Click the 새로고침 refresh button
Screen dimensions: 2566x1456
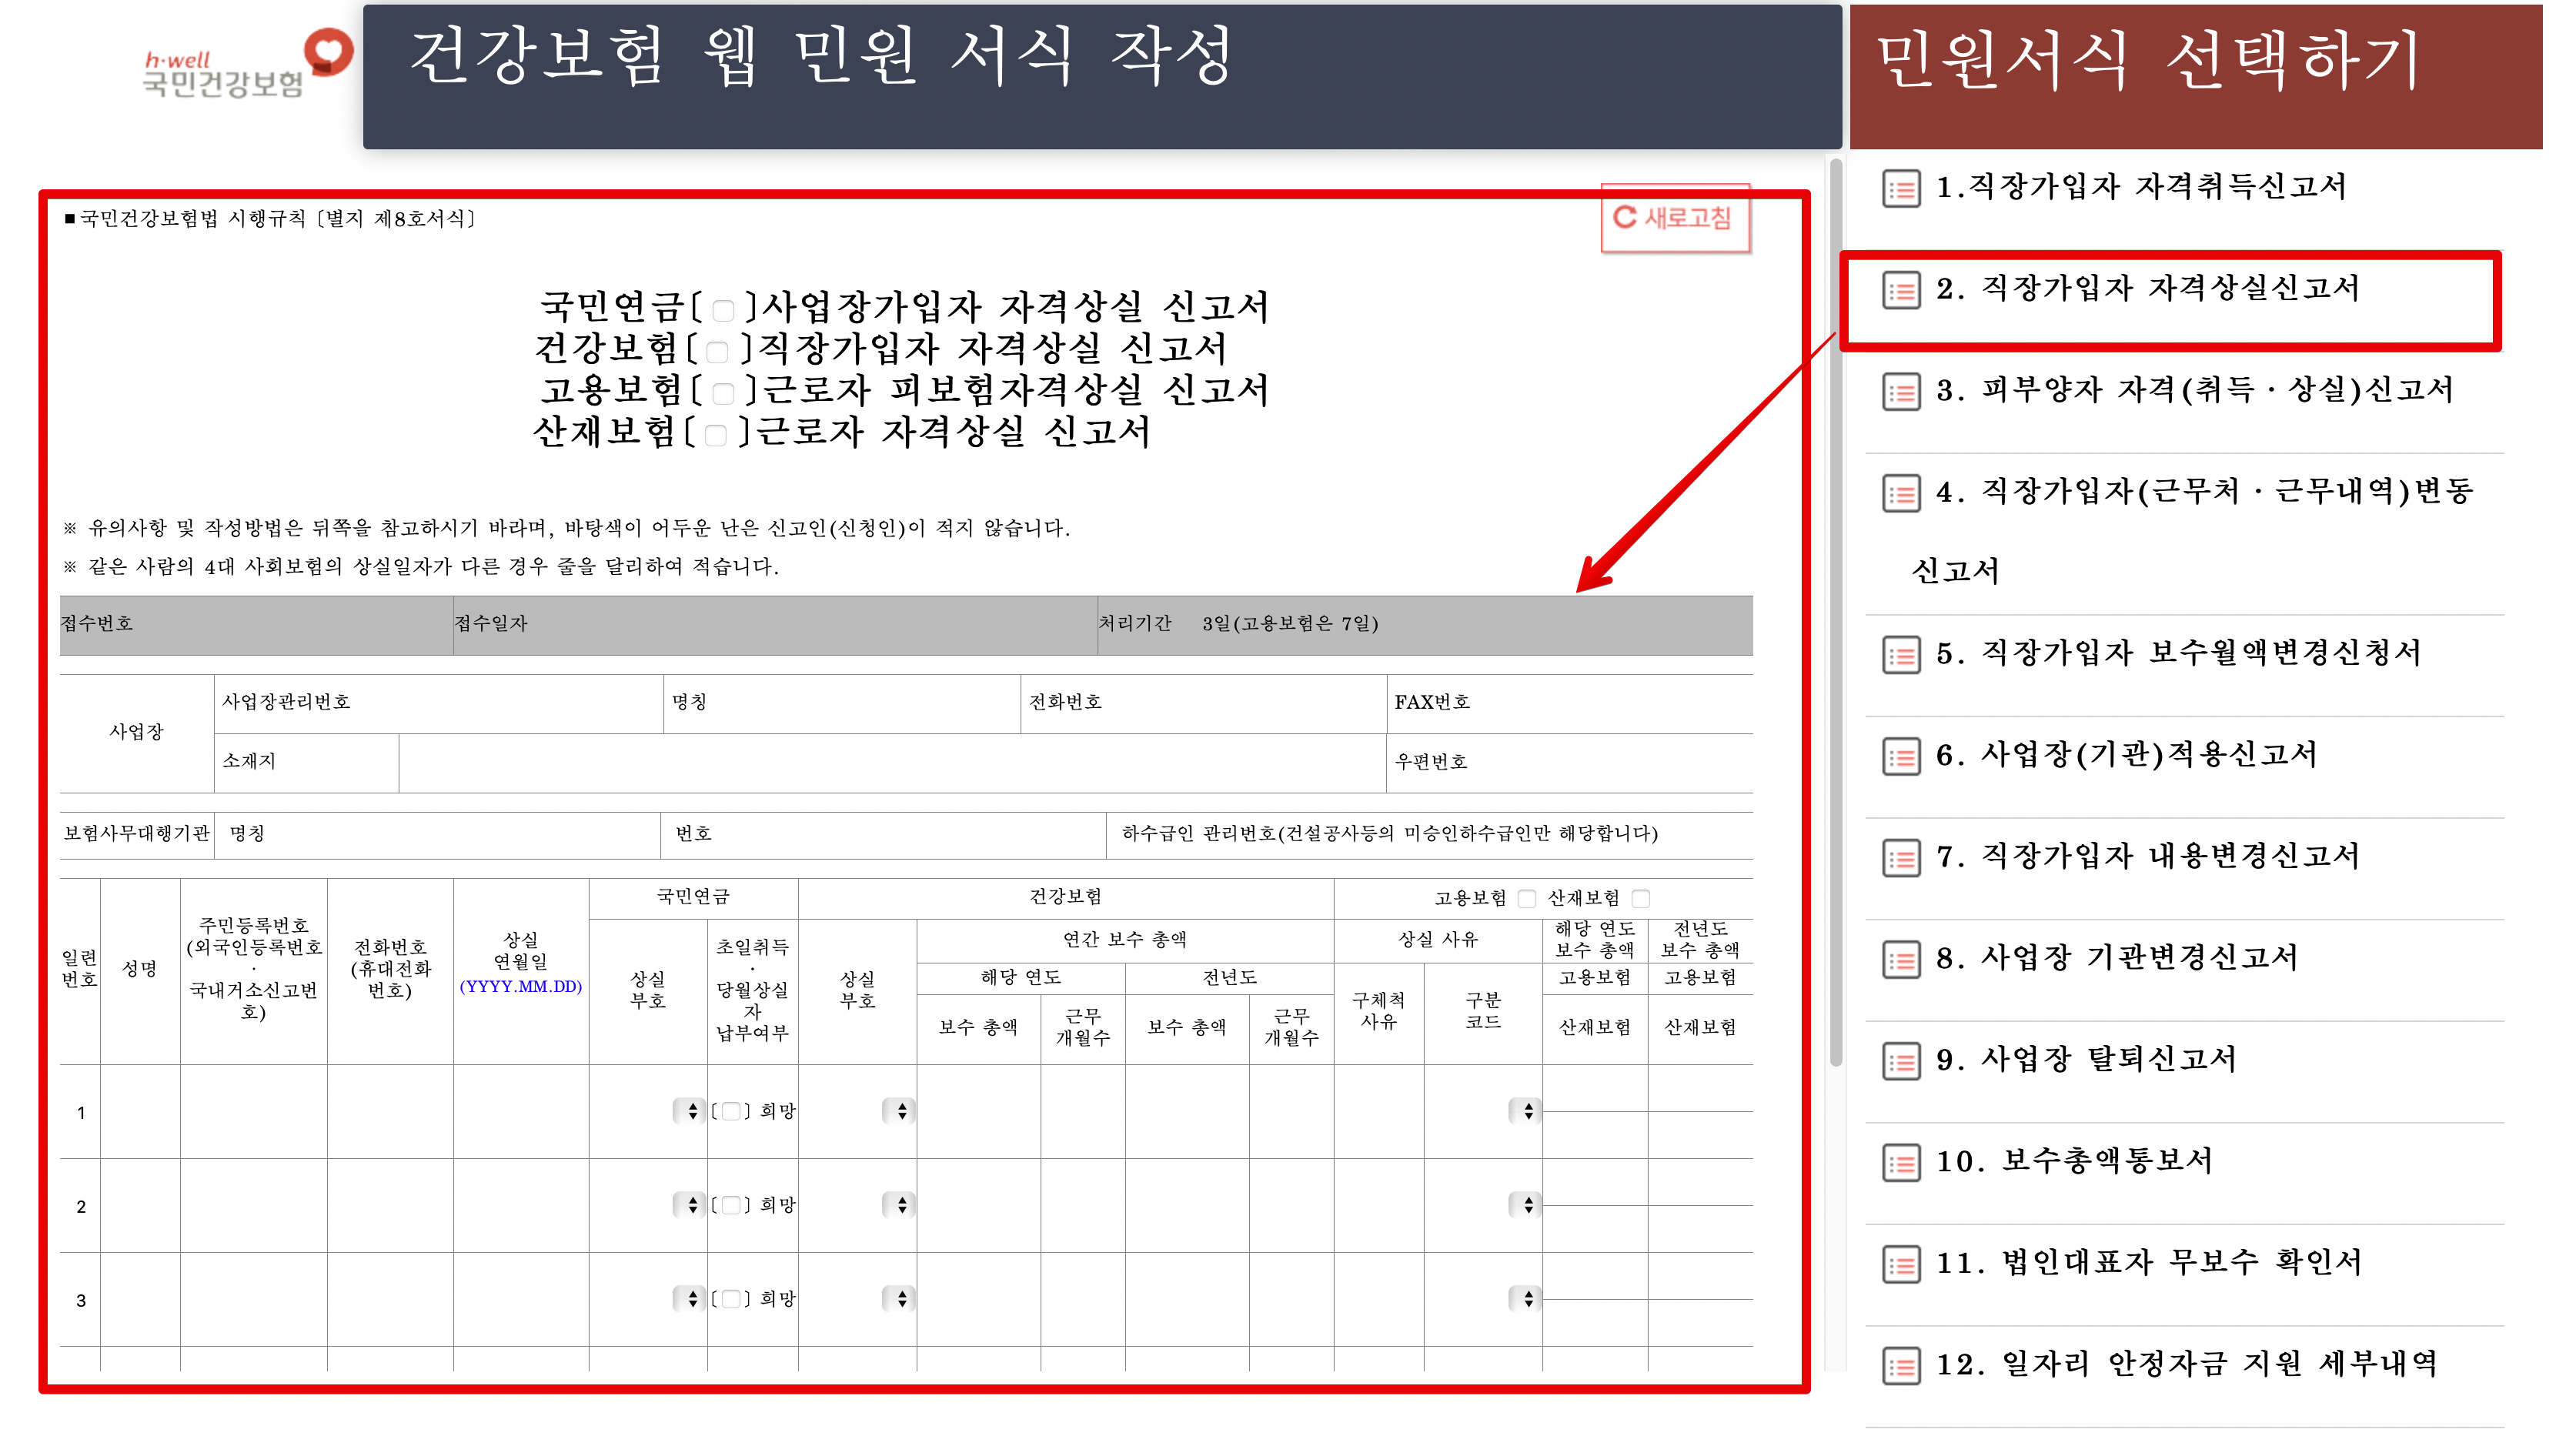click(x=1675, y=218)
